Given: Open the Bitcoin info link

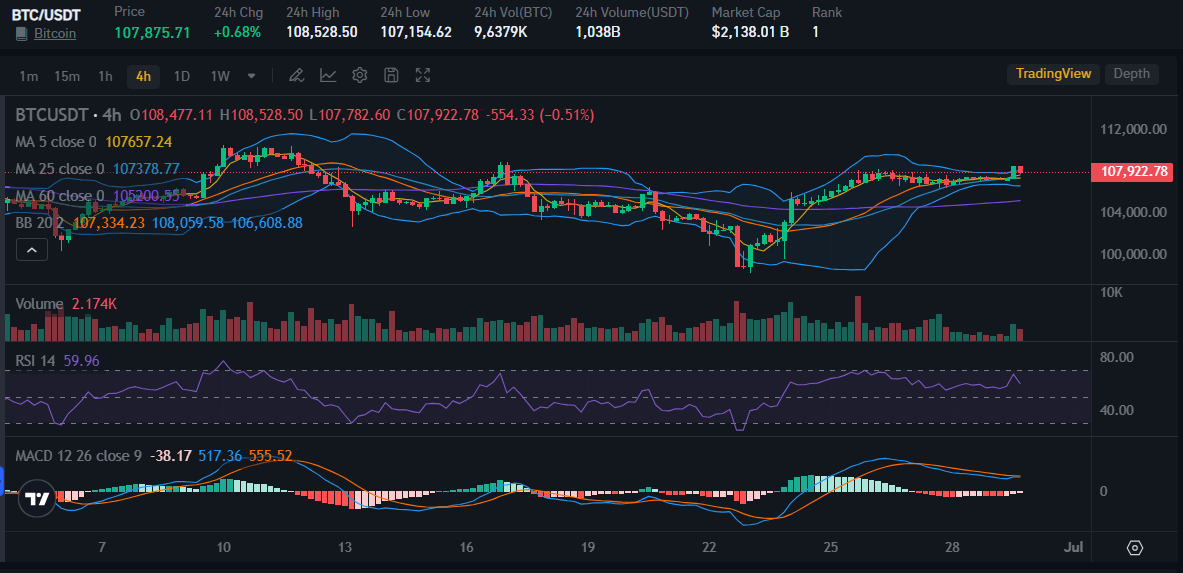Looking at the screenshot, I should point(55,34).
